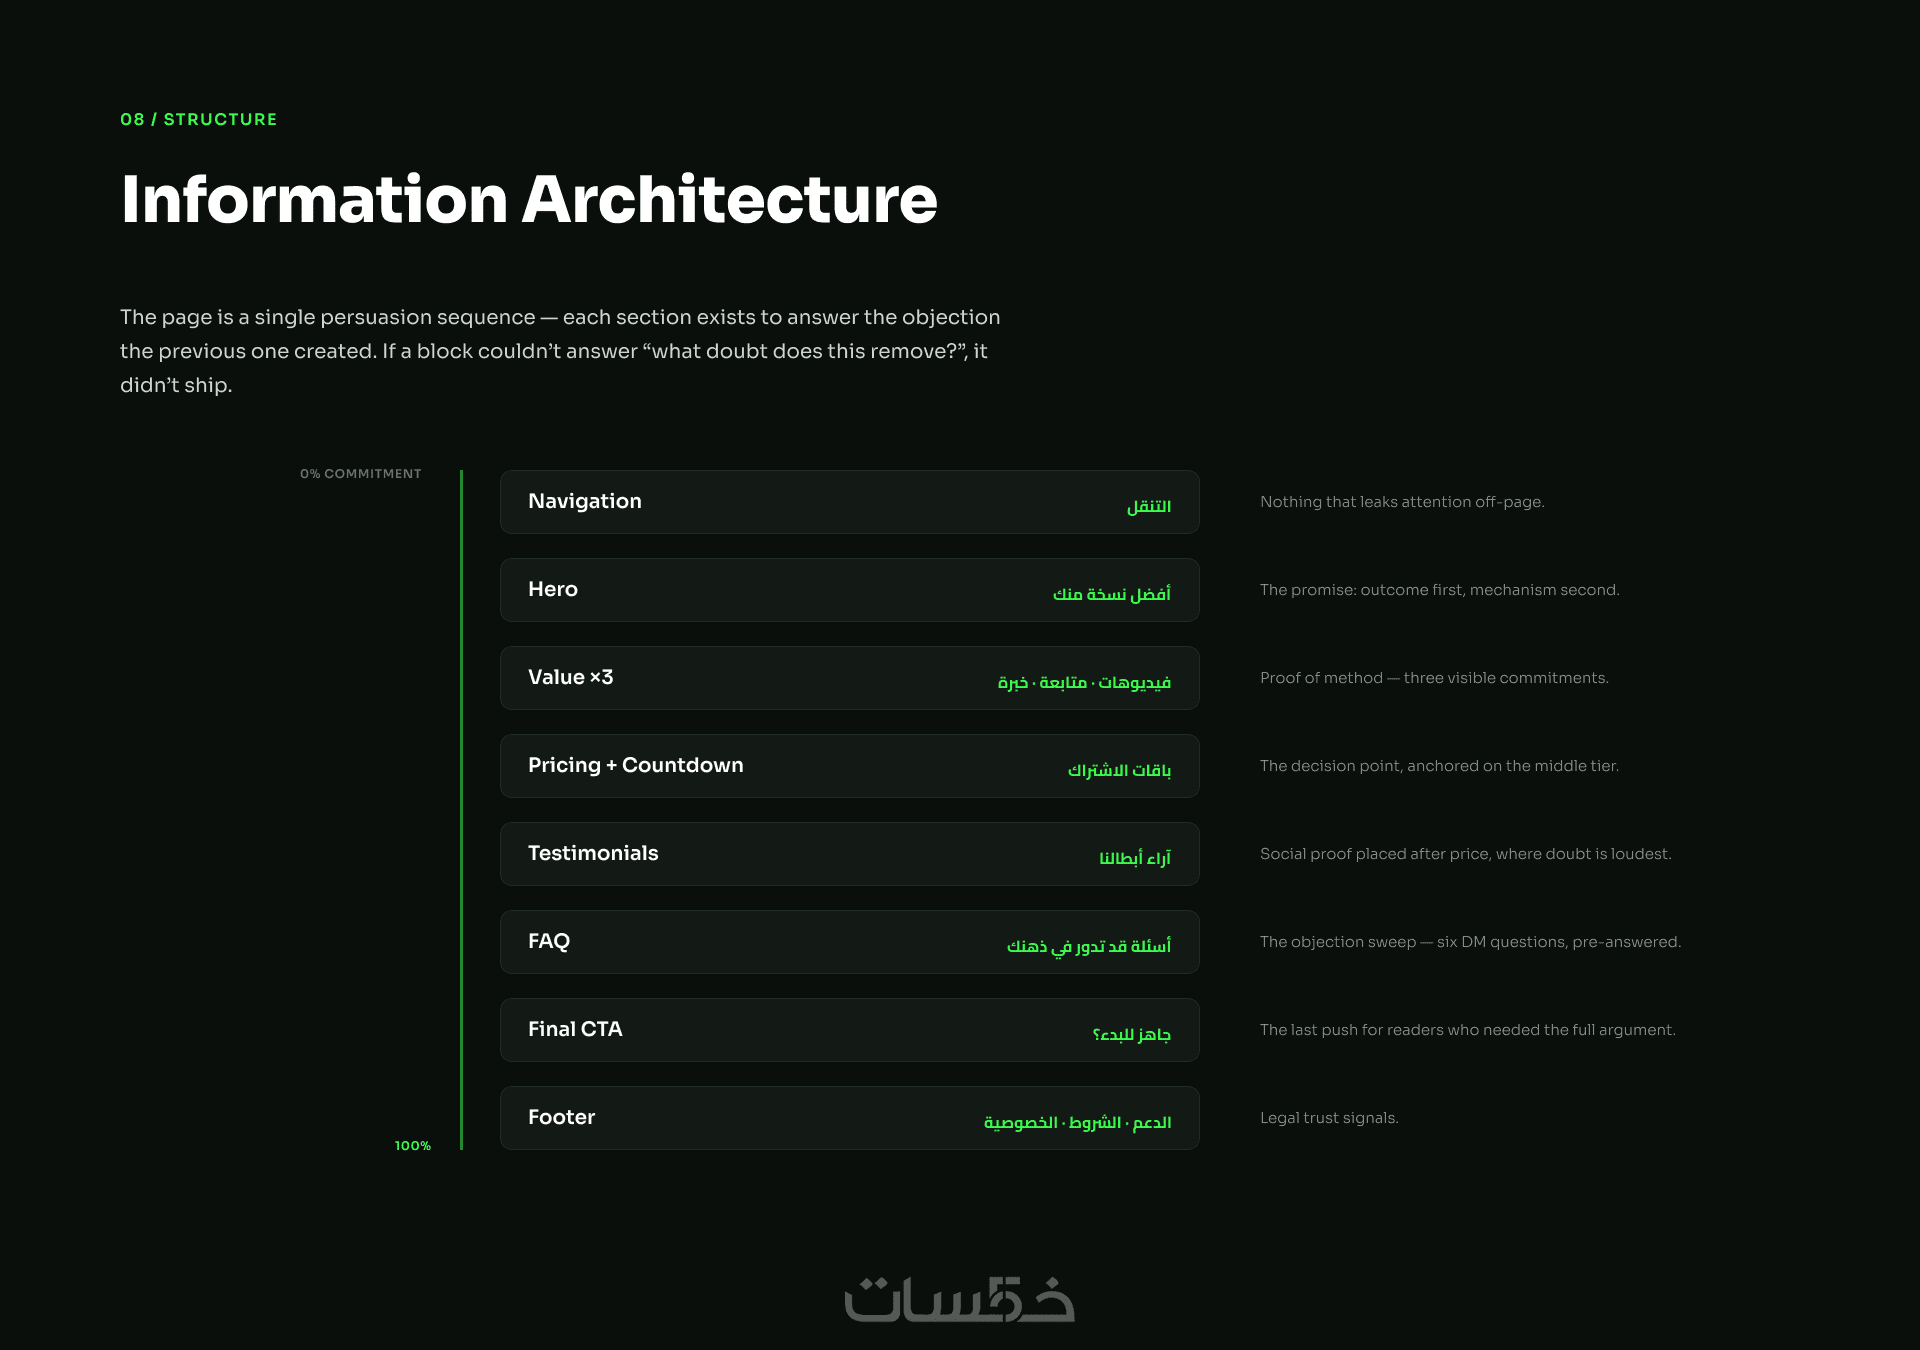Click the intro paragraph about persuasion sequence
The height and width of the screenshot is (1350, 1920).
560,351
